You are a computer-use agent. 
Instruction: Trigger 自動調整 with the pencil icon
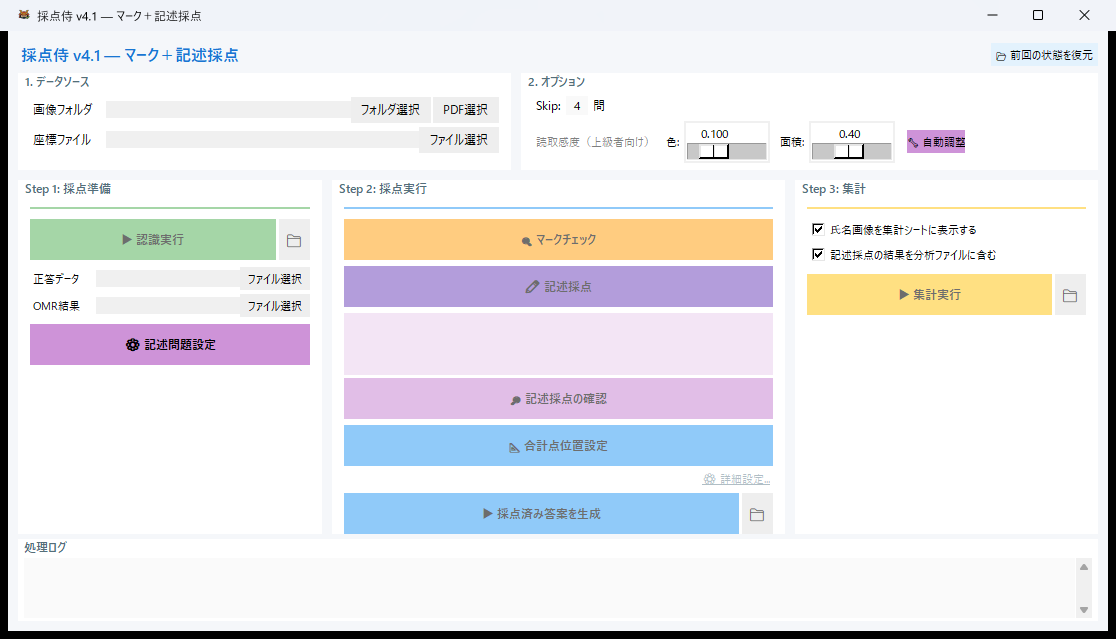[935, 142]
